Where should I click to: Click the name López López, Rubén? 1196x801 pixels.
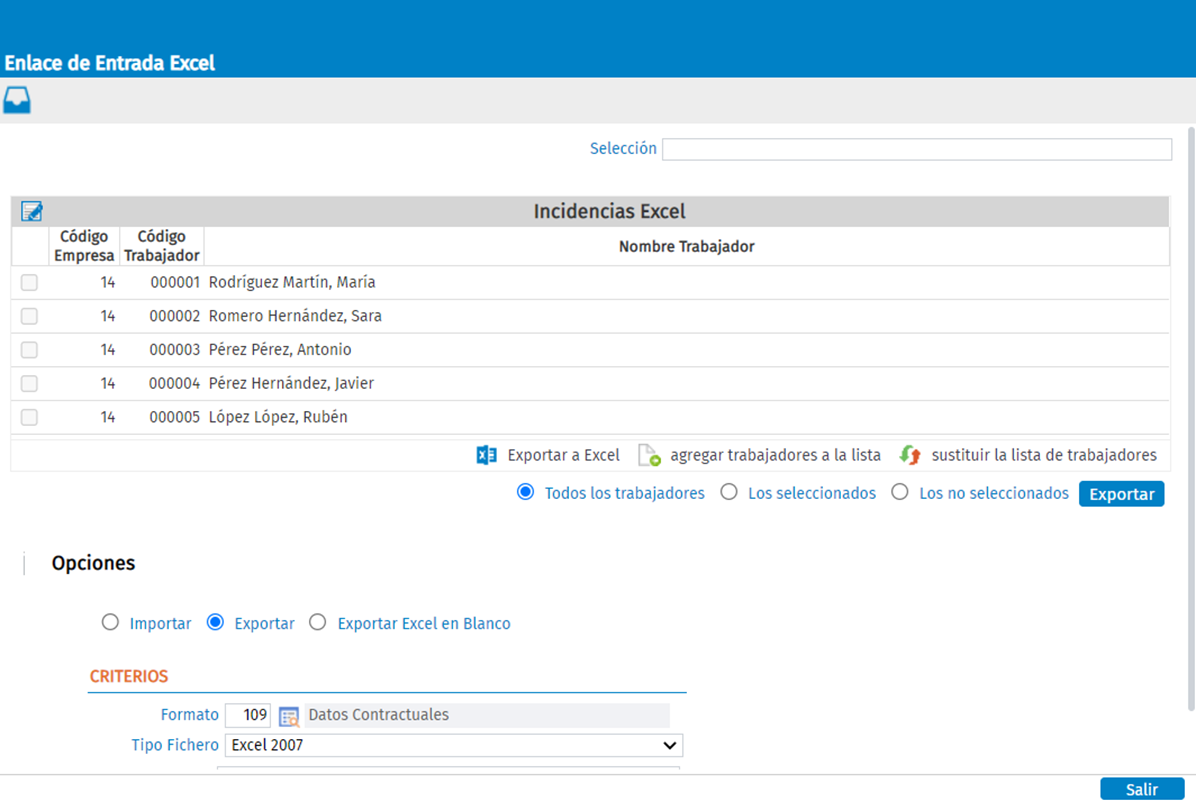[x=278, y=417]
